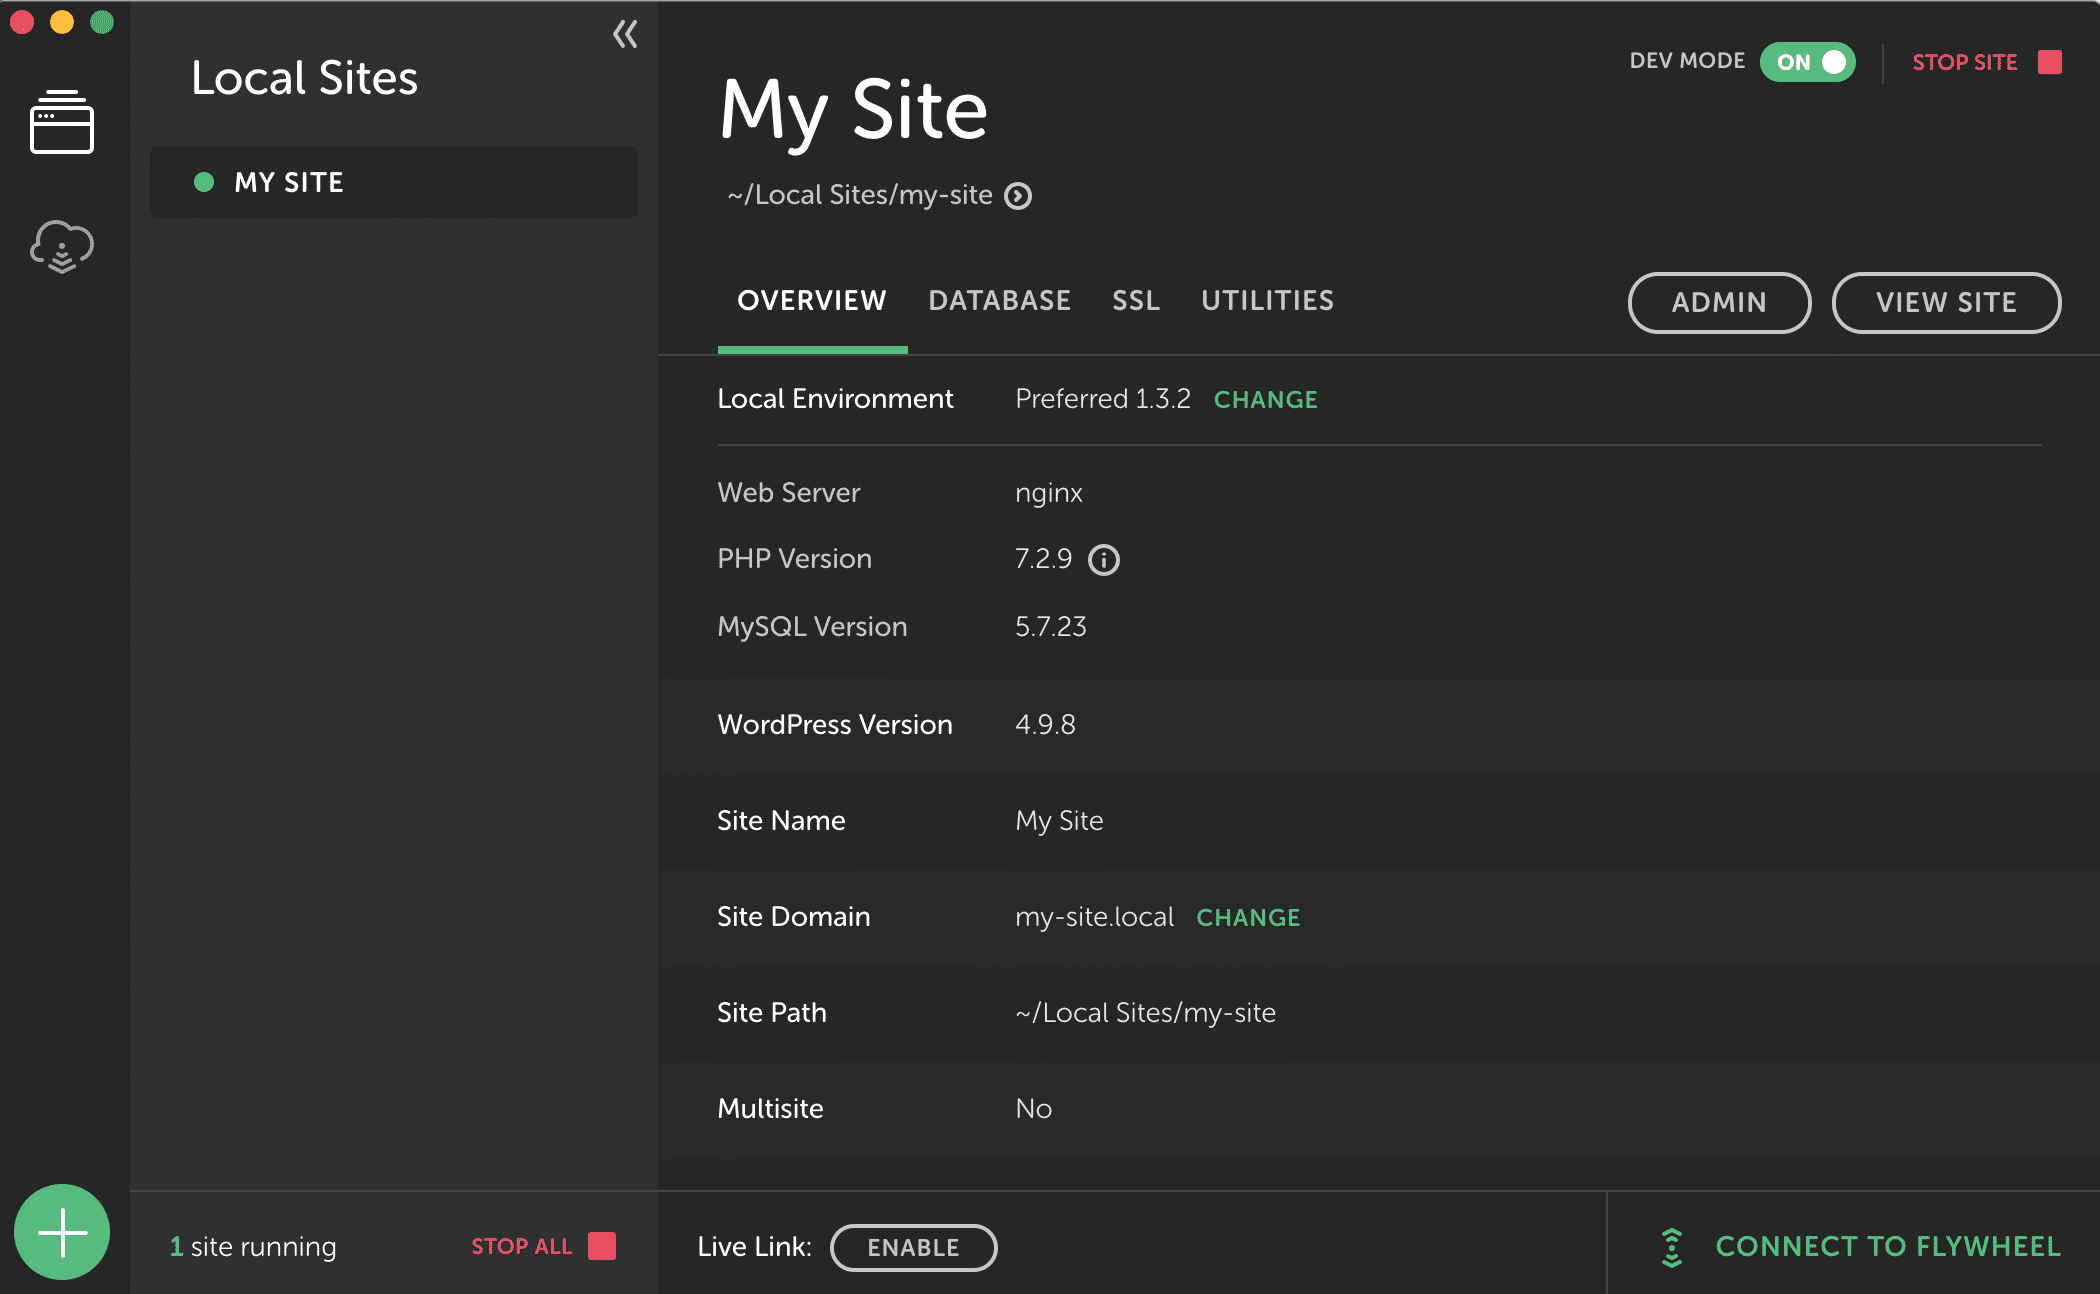Click the View Site button
The width and height of the screenshot is (2100, 1294).
point(1945,302)
